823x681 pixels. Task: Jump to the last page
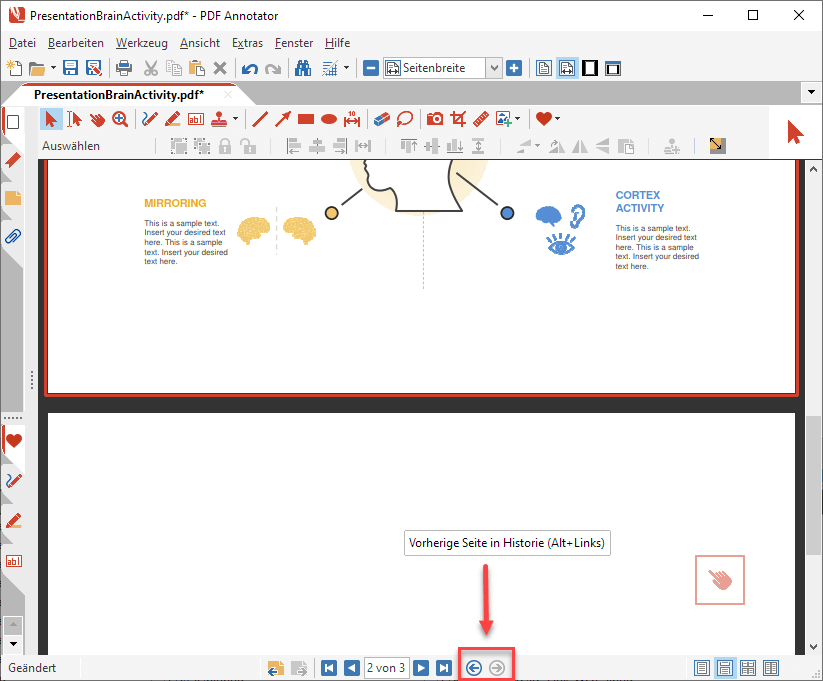[444, 668]
